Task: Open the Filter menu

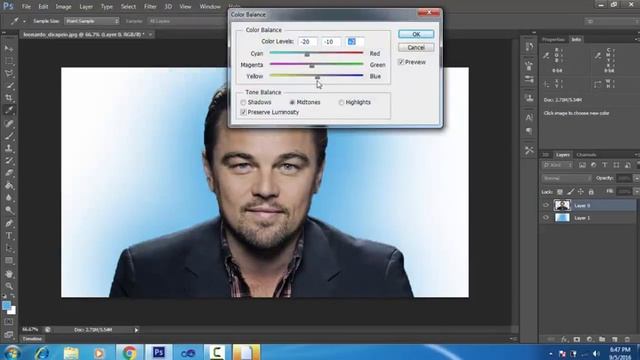Action: tap(150, 7)
